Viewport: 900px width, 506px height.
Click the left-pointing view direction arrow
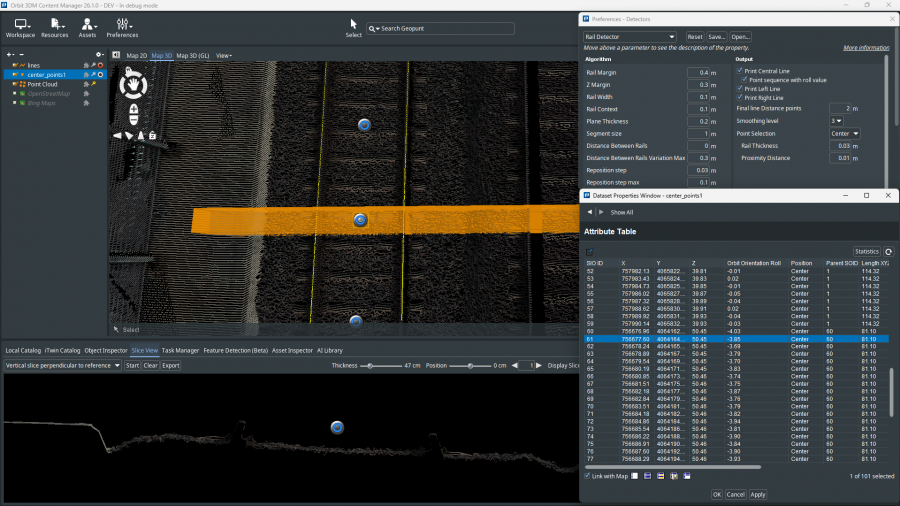(x=117, y=136)
